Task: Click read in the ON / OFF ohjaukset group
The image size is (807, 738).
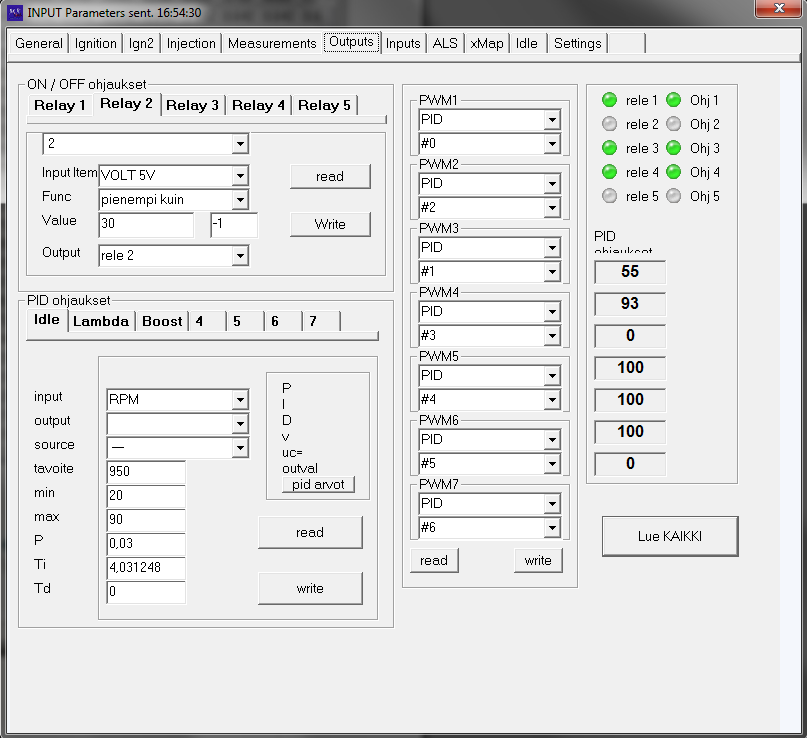Action: 330,177
